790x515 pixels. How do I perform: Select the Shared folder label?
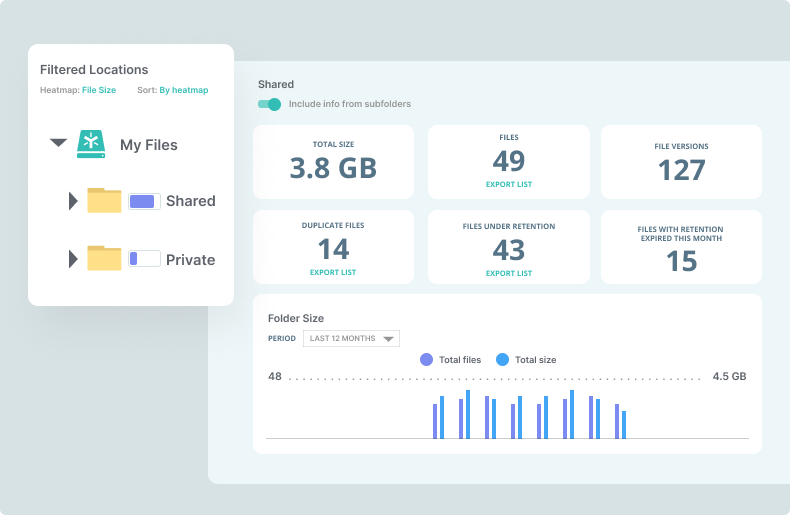[190, 201]
